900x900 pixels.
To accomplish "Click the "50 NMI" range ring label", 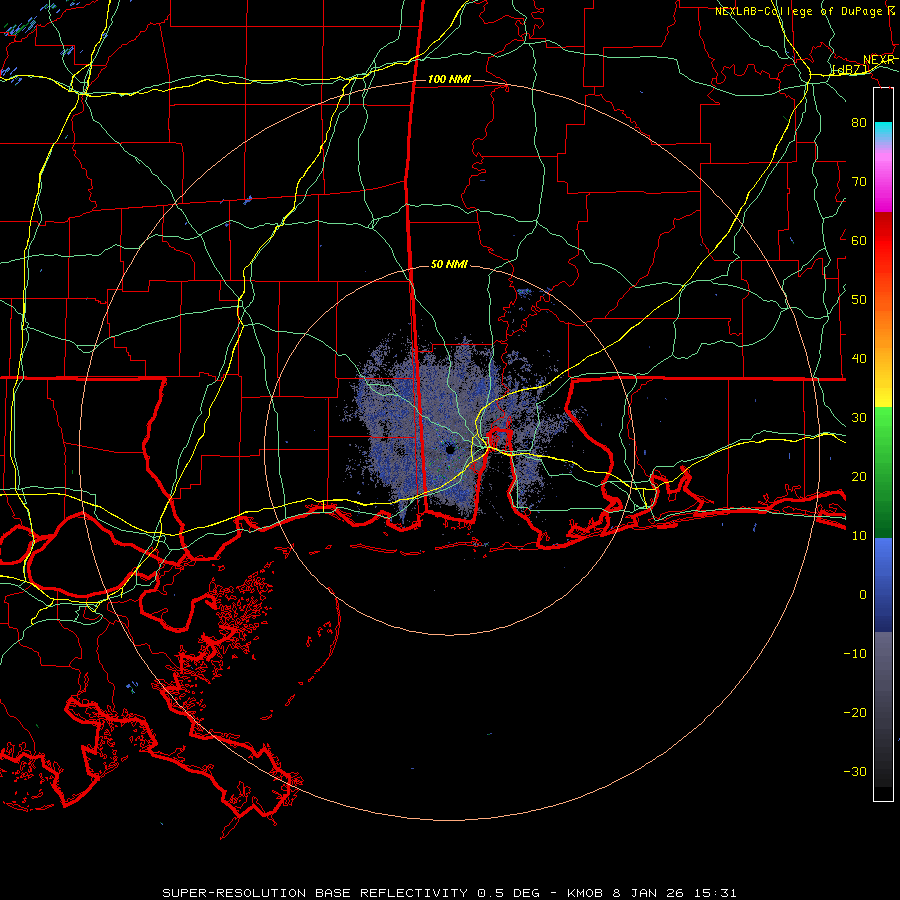I will pyautogui.click(x=449, y=264).
